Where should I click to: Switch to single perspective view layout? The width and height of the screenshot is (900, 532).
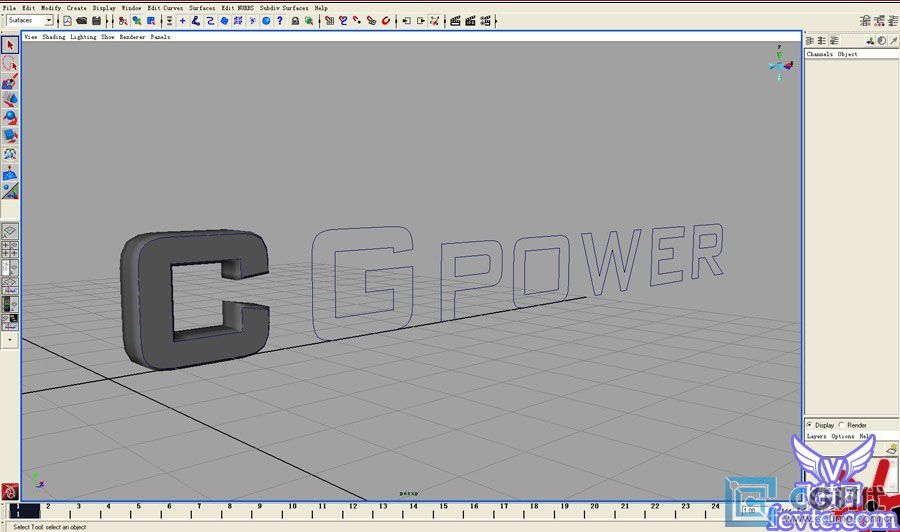(x=10, y=231)
